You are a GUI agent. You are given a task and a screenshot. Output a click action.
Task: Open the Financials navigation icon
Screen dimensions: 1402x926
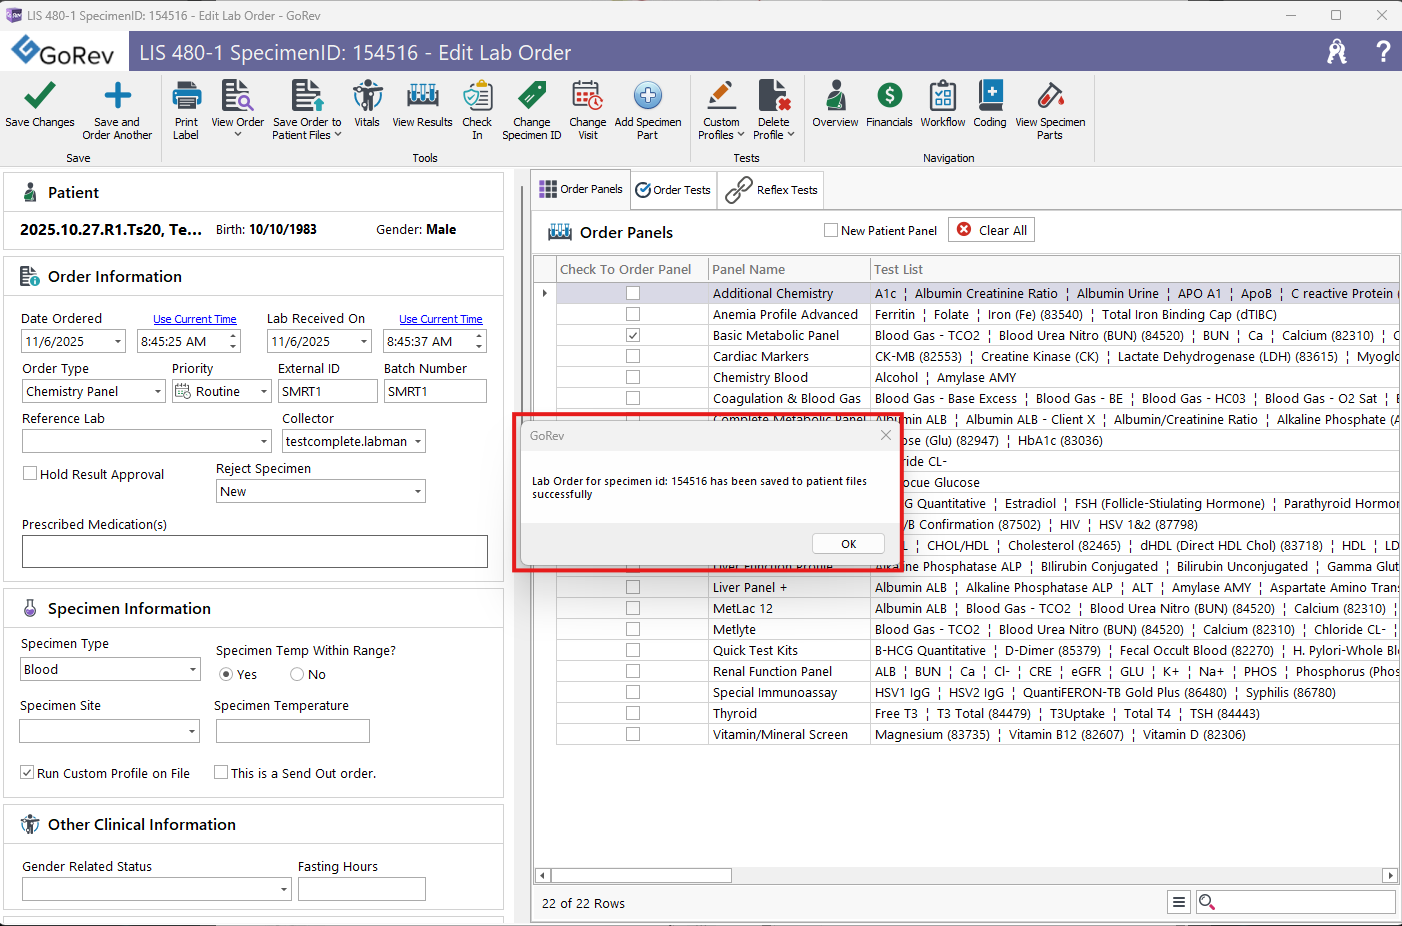point(889,97)
